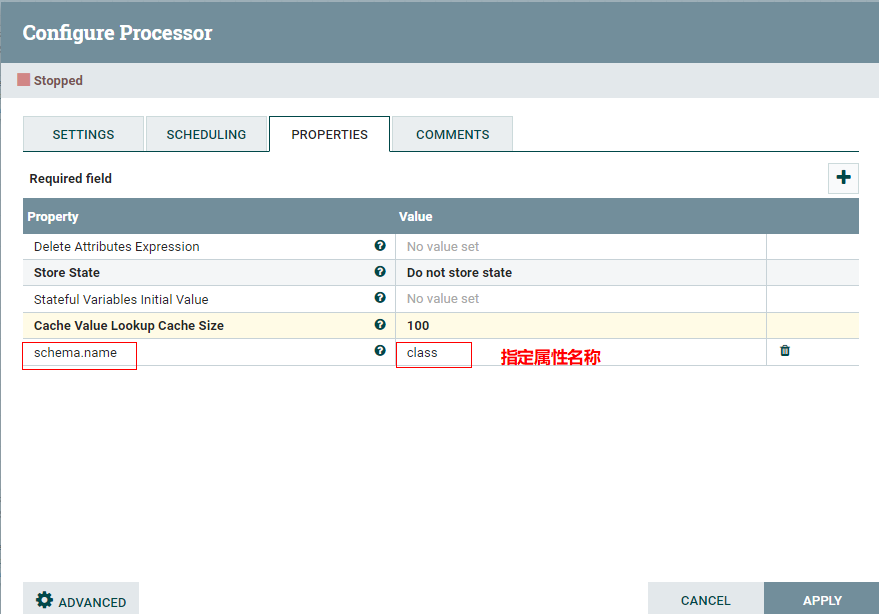The height and width of the screenshot is (614, 879).
Task: Click help icon beside Stateful Variables Initial Value
Action: [380, 298]
